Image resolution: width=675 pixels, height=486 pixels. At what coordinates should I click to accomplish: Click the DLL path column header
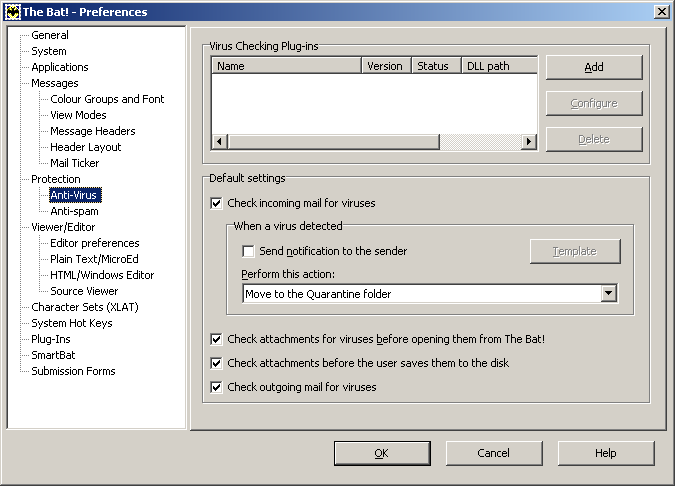[499, 66]
